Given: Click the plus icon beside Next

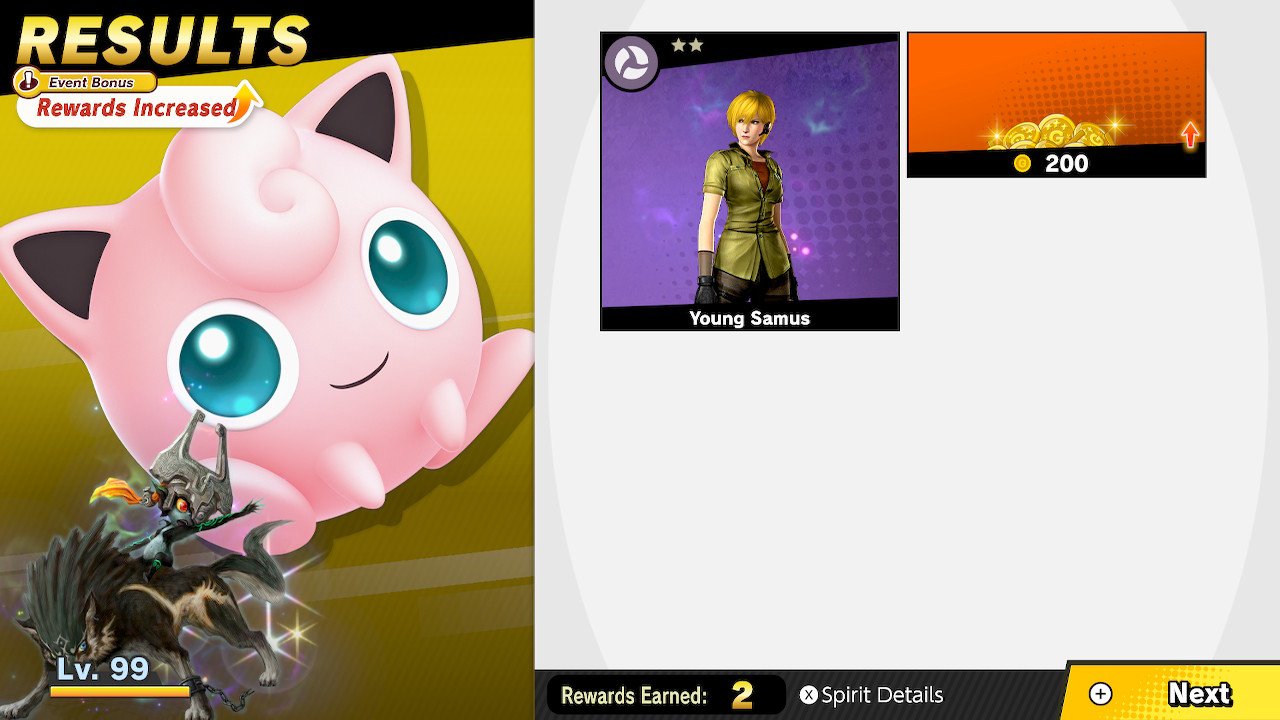Looking at the screenshot, I should (1100, 694).
